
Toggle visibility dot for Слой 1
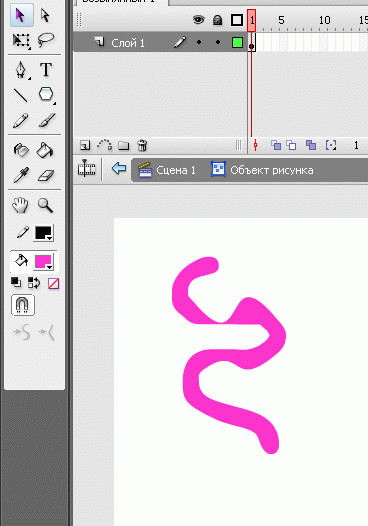[x=199, y=42]
